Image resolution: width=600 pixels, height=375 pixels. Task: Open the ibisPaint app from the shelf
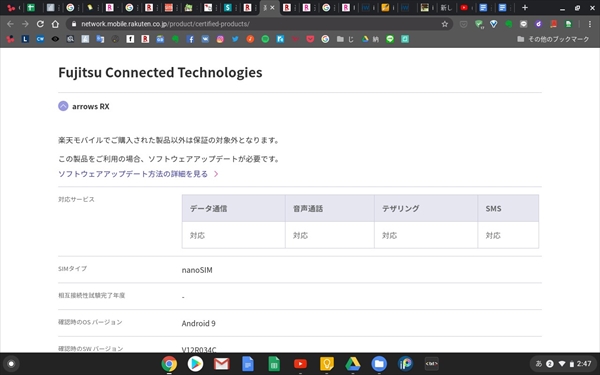(x=405, y=364)
